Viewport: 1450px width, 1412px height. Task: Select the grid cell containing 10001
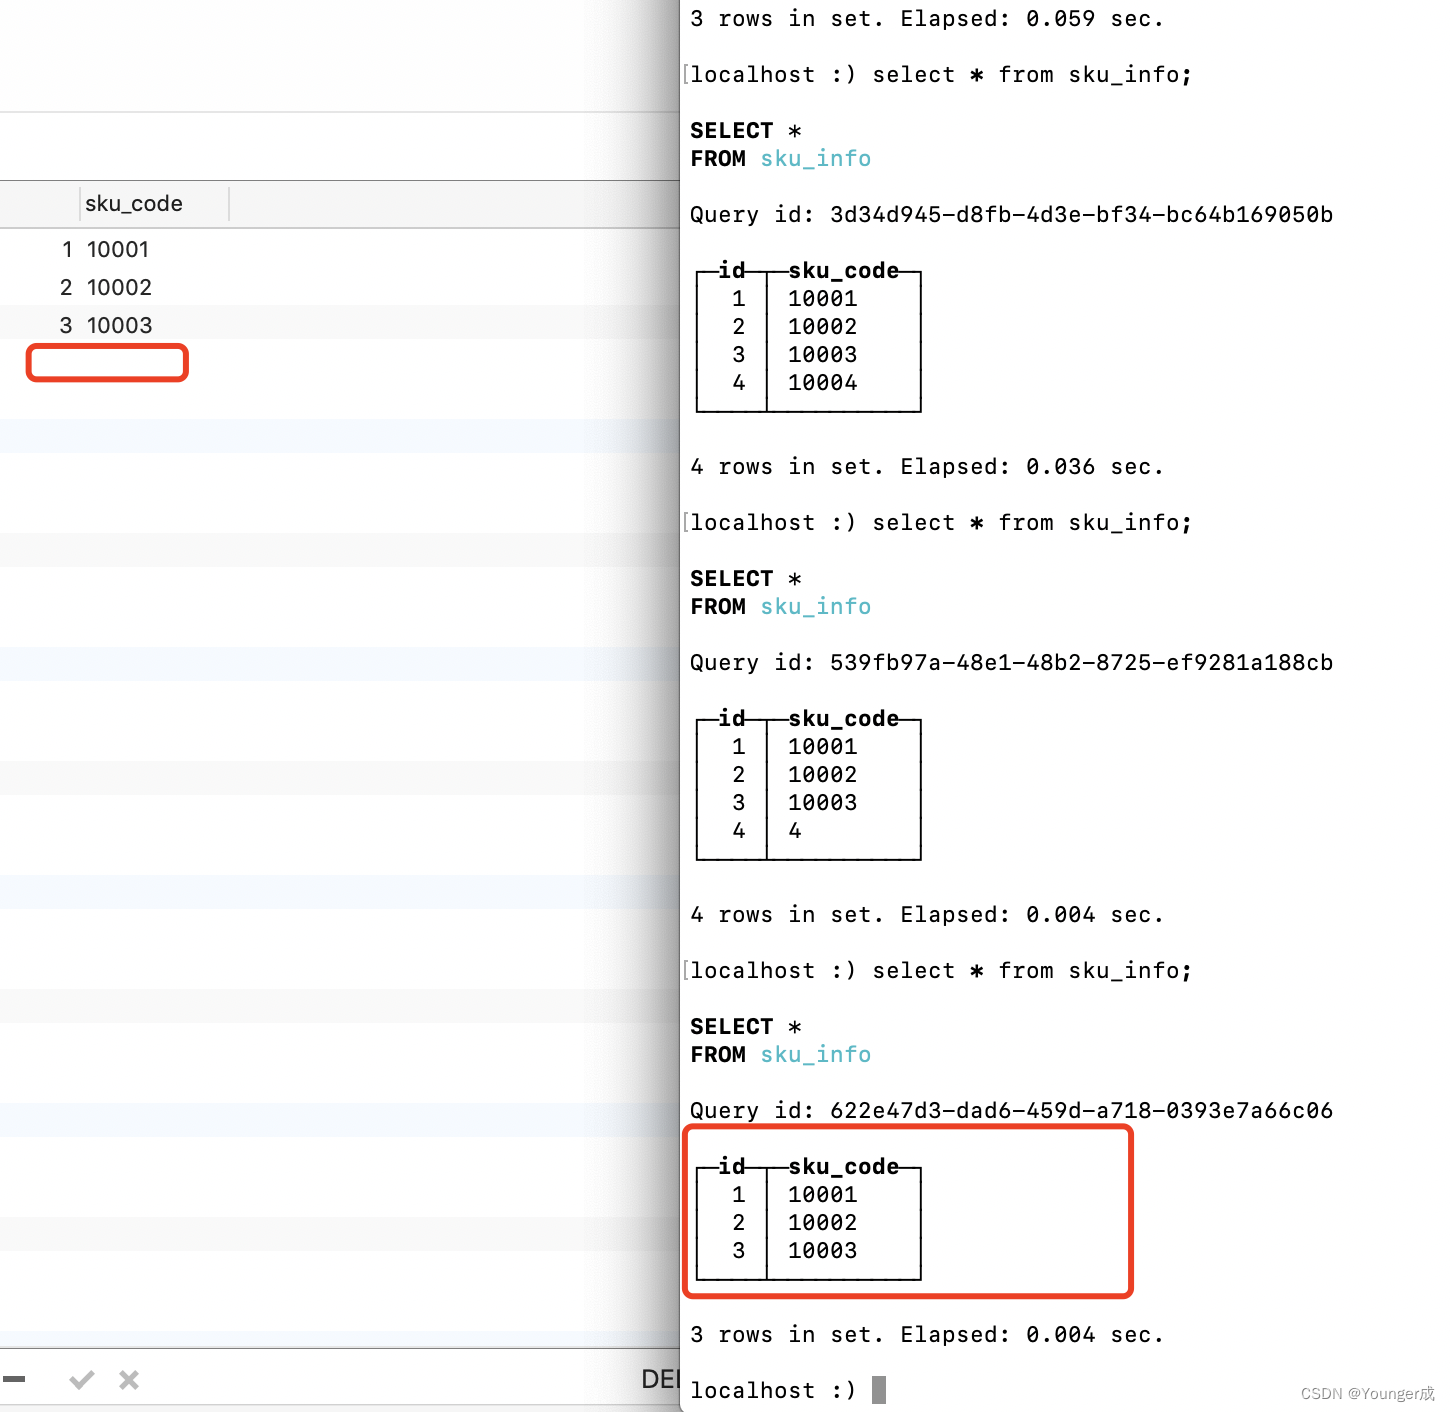117,249
